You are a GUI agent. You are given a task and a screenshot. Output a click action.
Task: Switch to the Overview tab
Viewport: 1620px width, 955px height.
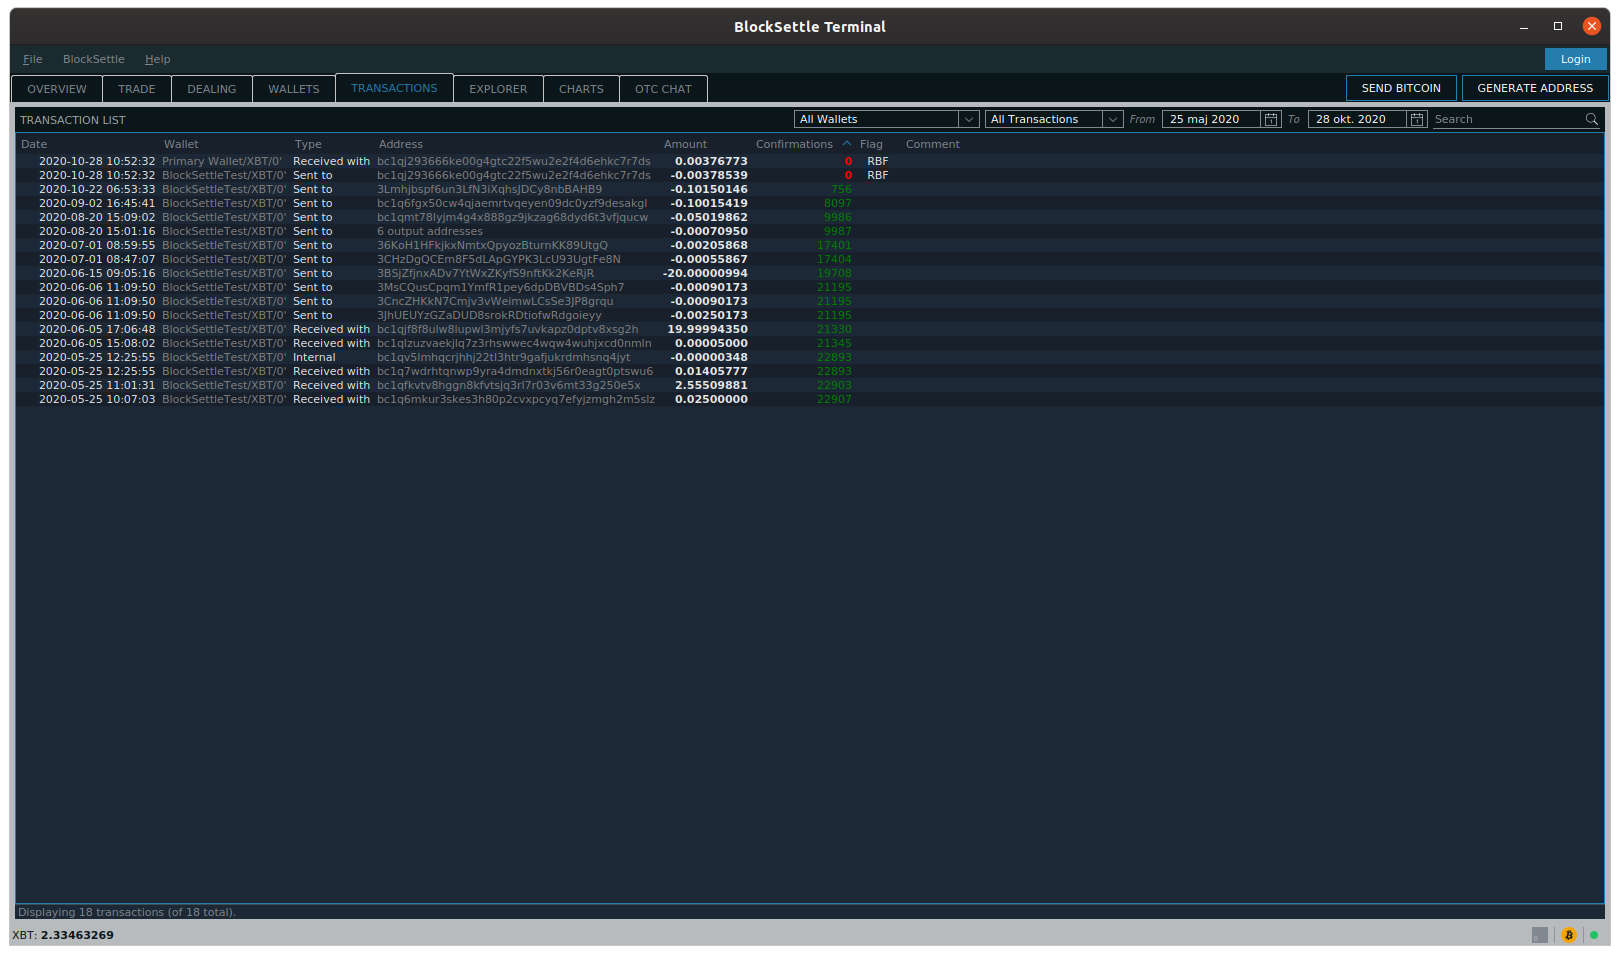tap(57, 89)
